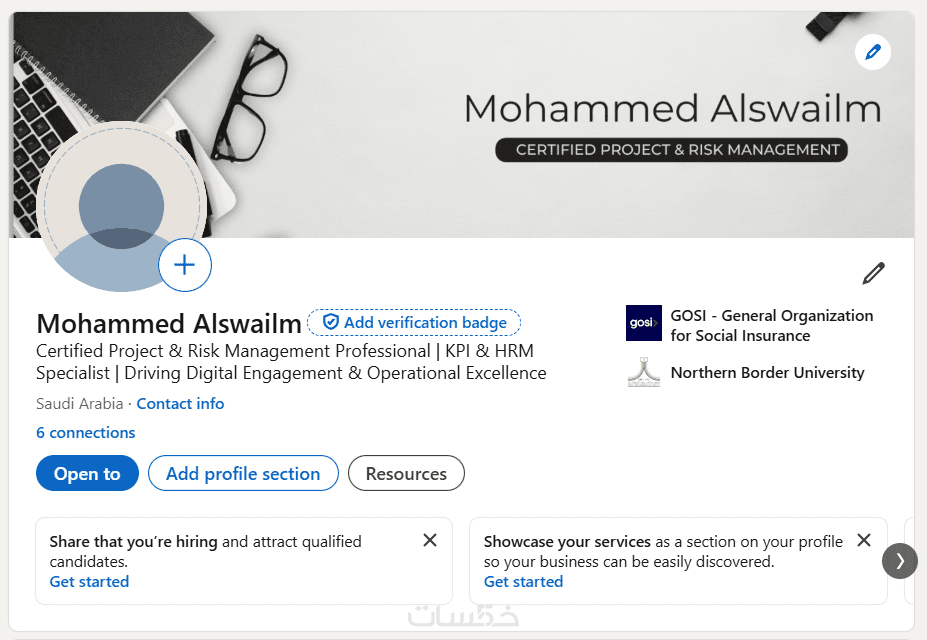Screen dimensions: 927x640
Task: Open Northern Border University page
Action: pyautogui.click(x=767, y=373)
